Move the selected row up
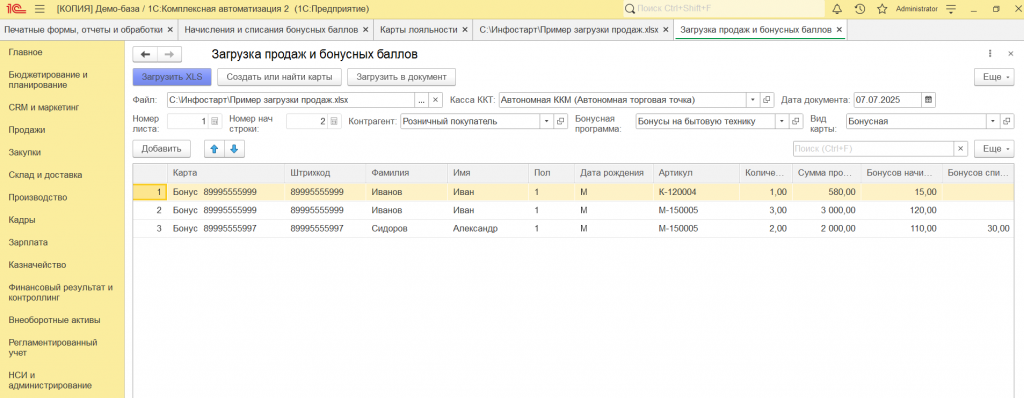 coord(214,149)
